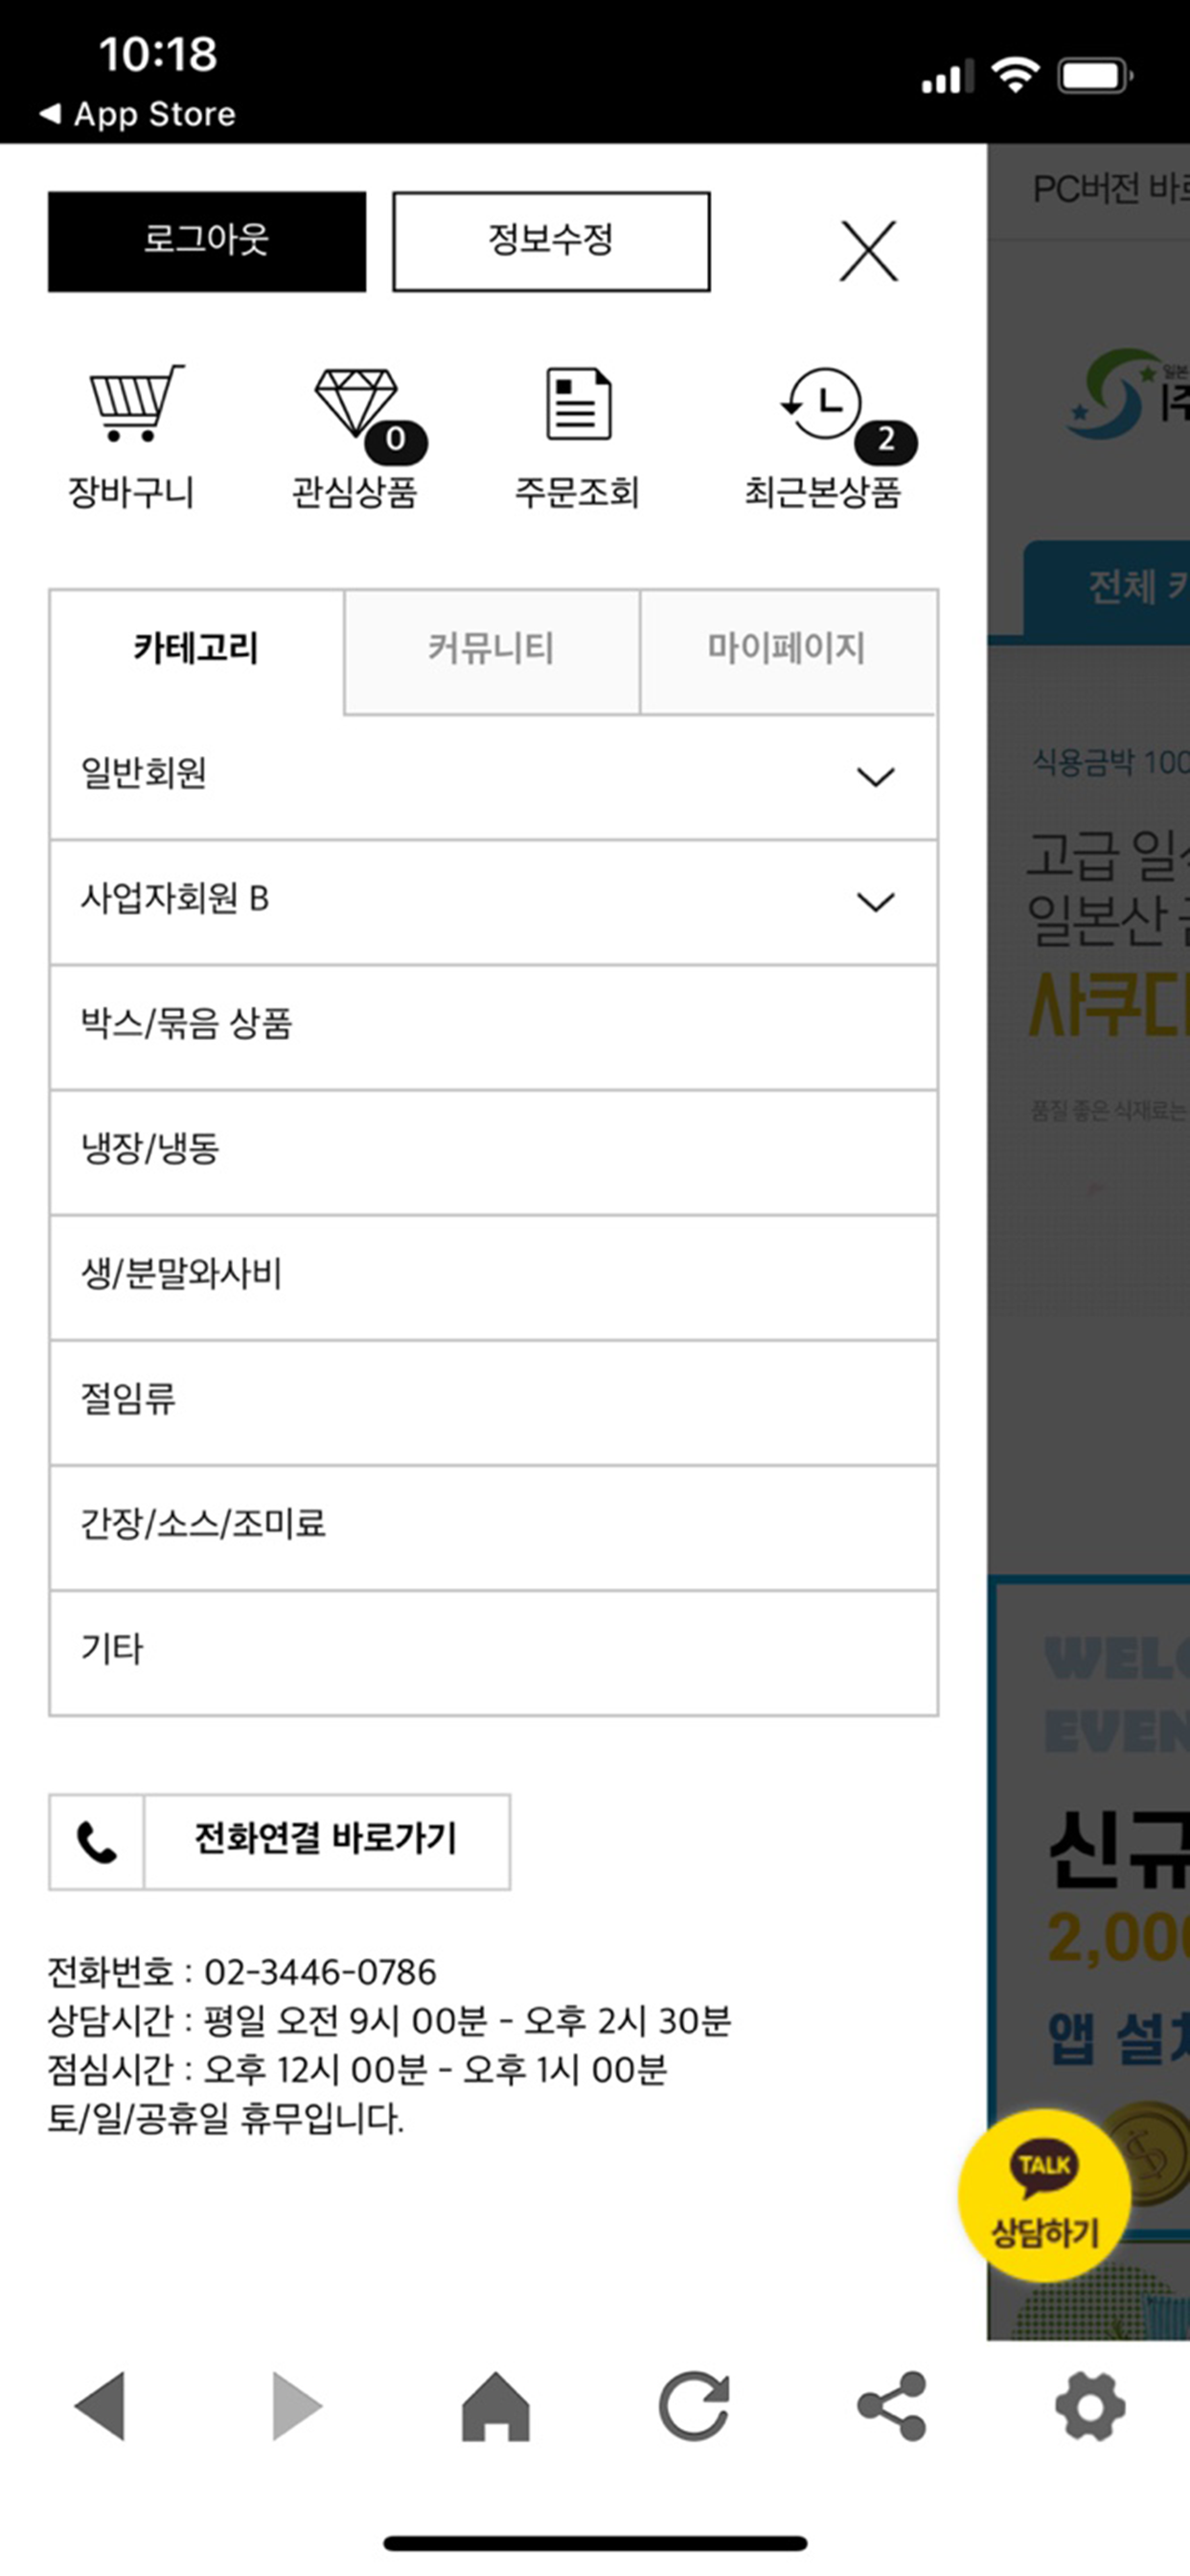1190x2576 pixels.
Task: Tap the share icon in bottom toolbar
Action: tap(892, 2406)
